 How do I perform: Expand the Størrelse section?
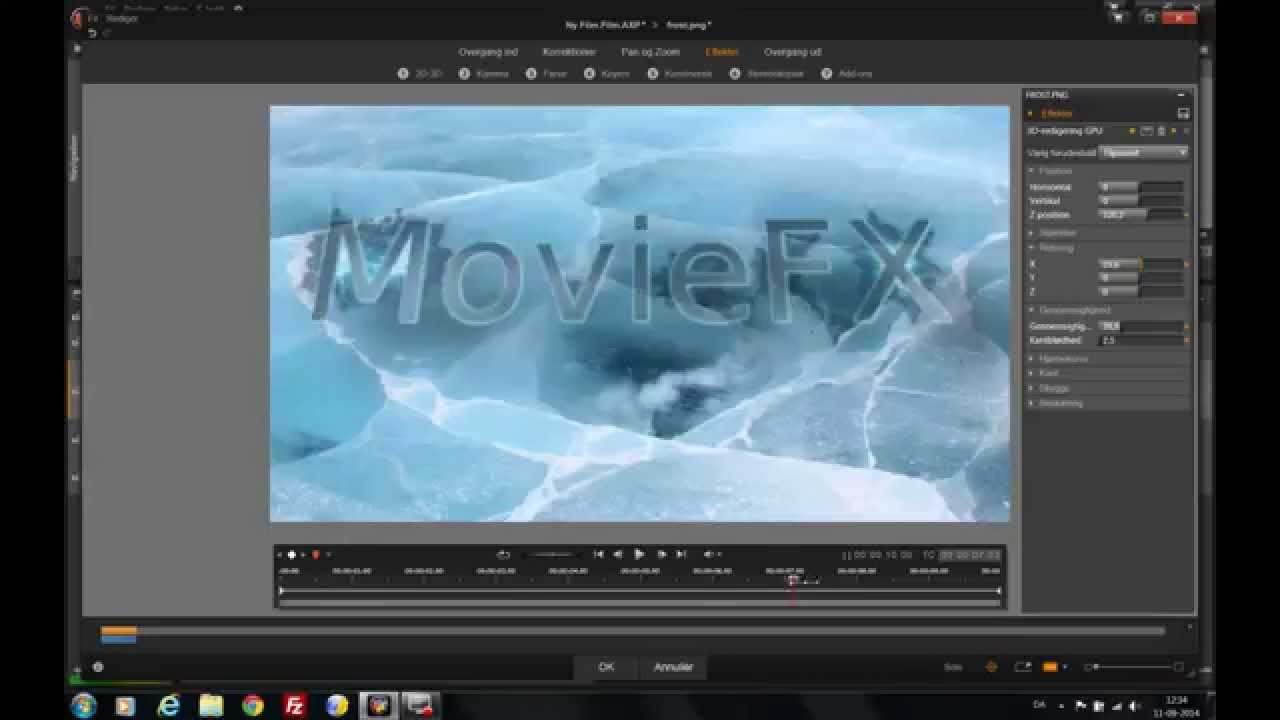(1031, 233)
